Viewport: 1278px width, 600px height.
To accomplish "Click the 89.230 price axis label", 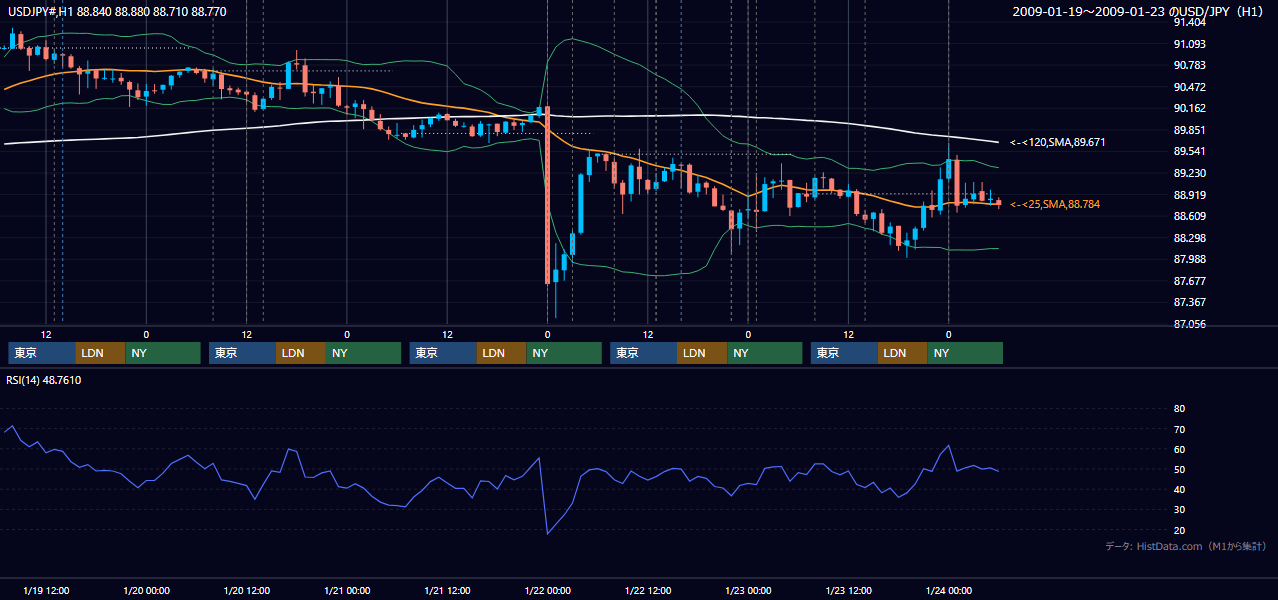I will 1189,173.
